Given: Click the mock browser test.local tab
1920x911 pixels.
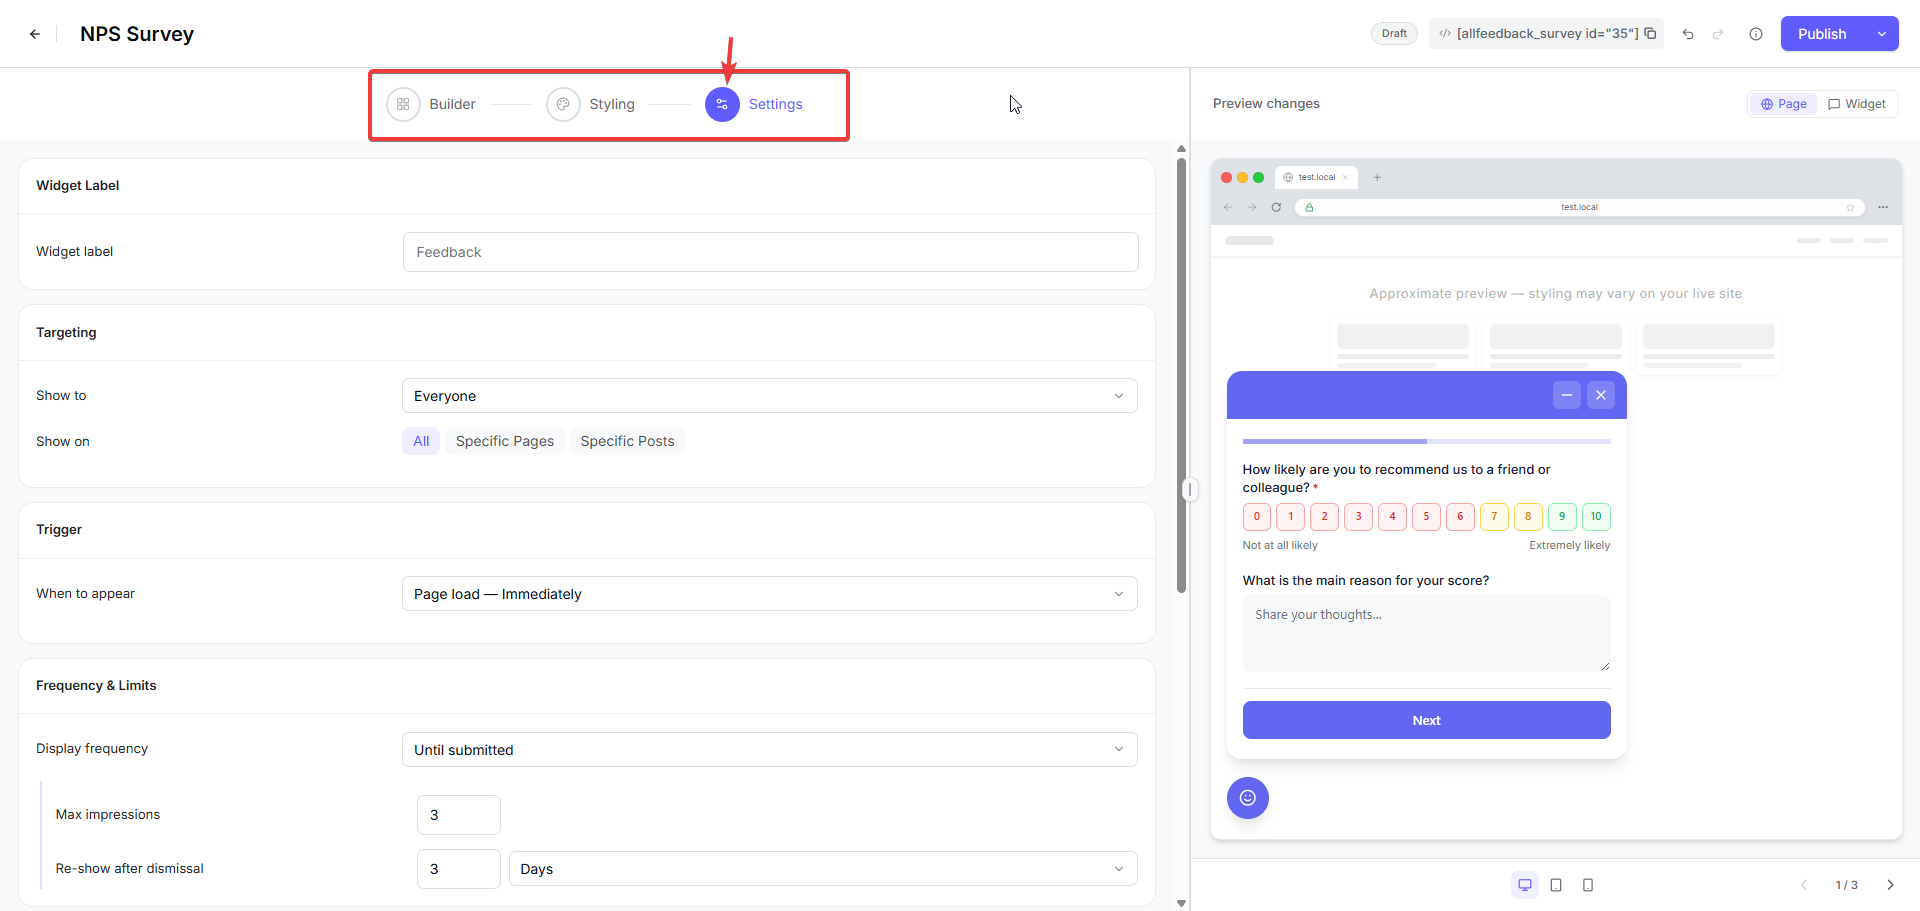Looking at the screenshot, I should click(1316, 177).
